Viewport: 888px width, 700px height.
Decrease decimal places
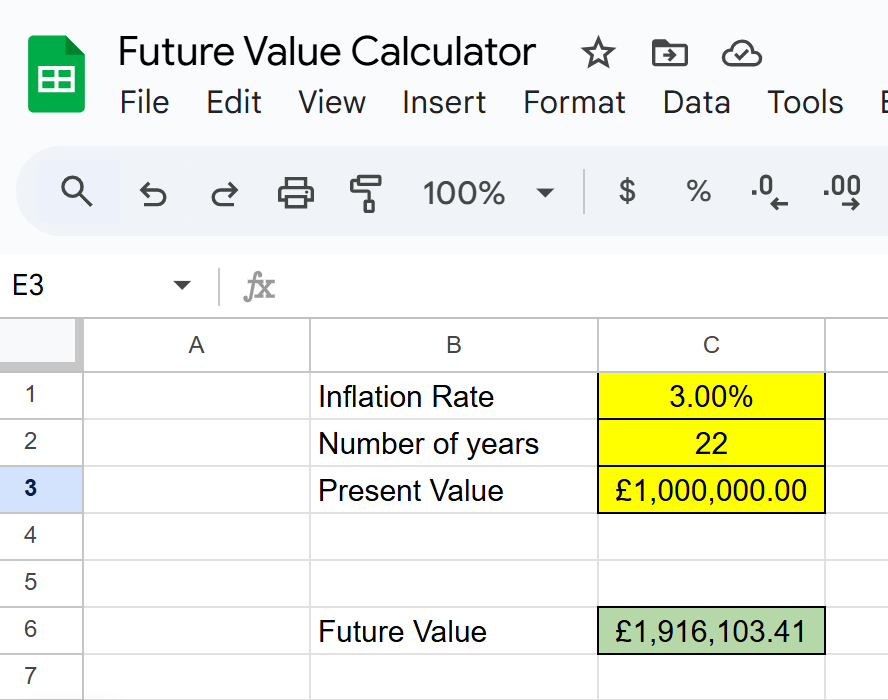click(769, 191)
